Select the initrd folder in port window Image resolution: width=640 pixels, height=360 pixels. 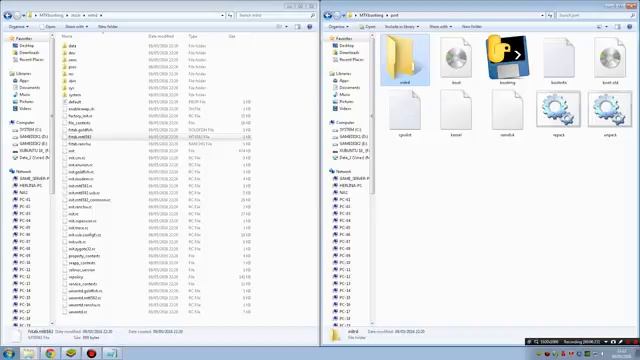point(404,60)
